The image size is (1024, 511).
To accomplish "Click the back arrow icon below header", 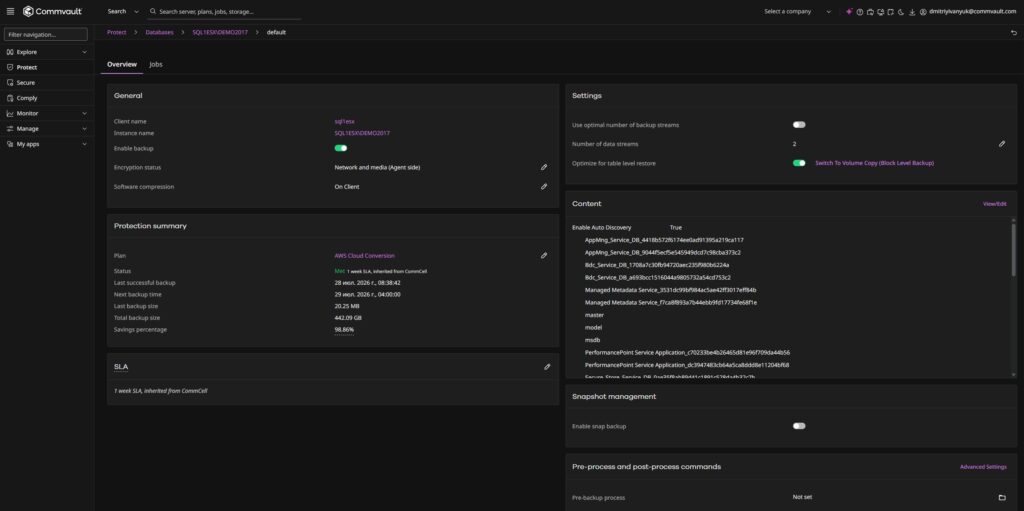I will coord(1014,33).
